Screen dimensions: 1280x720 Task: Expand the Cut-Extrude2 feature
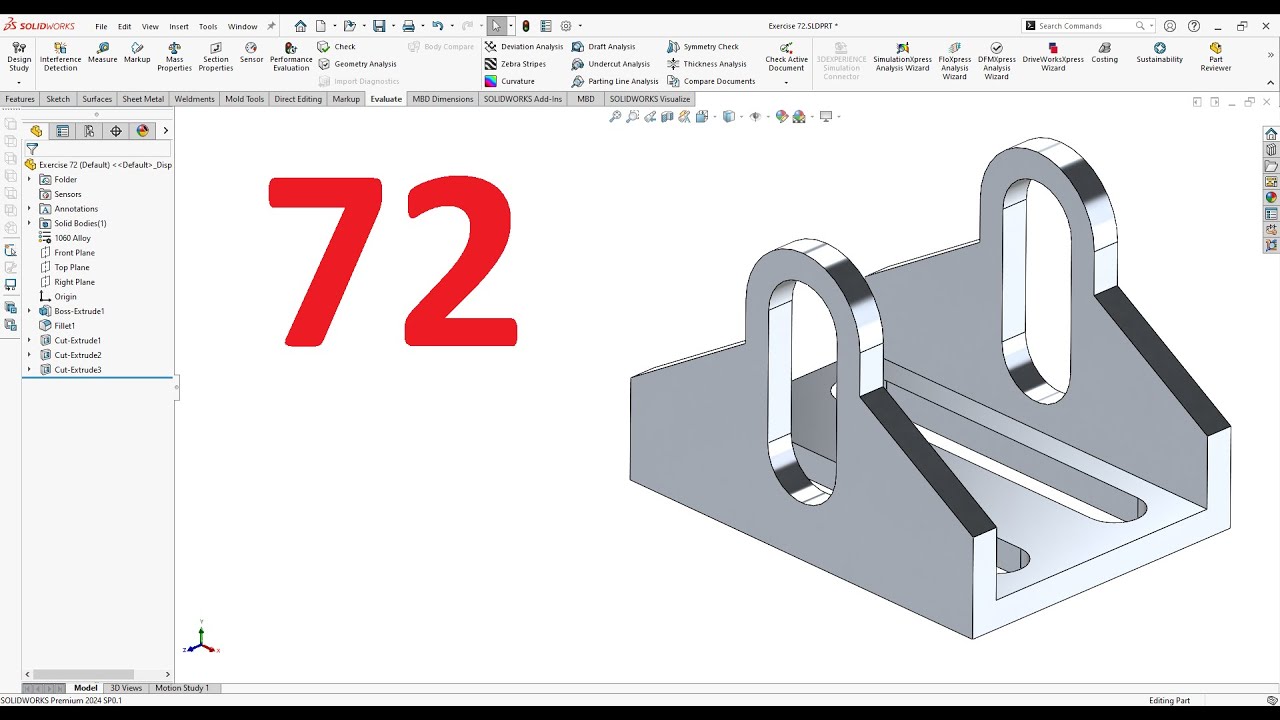click(29, 355)
